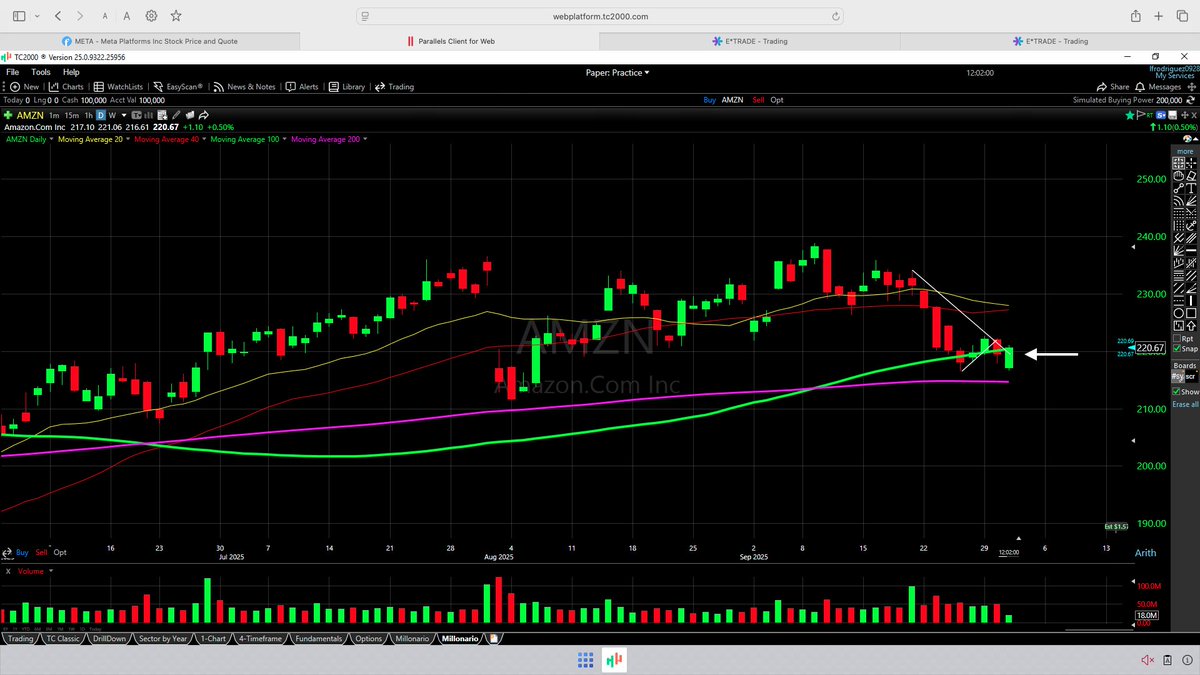The image size is (1200, 675).
Task: Switch to the Options layout tab
Action: point(369,638)
